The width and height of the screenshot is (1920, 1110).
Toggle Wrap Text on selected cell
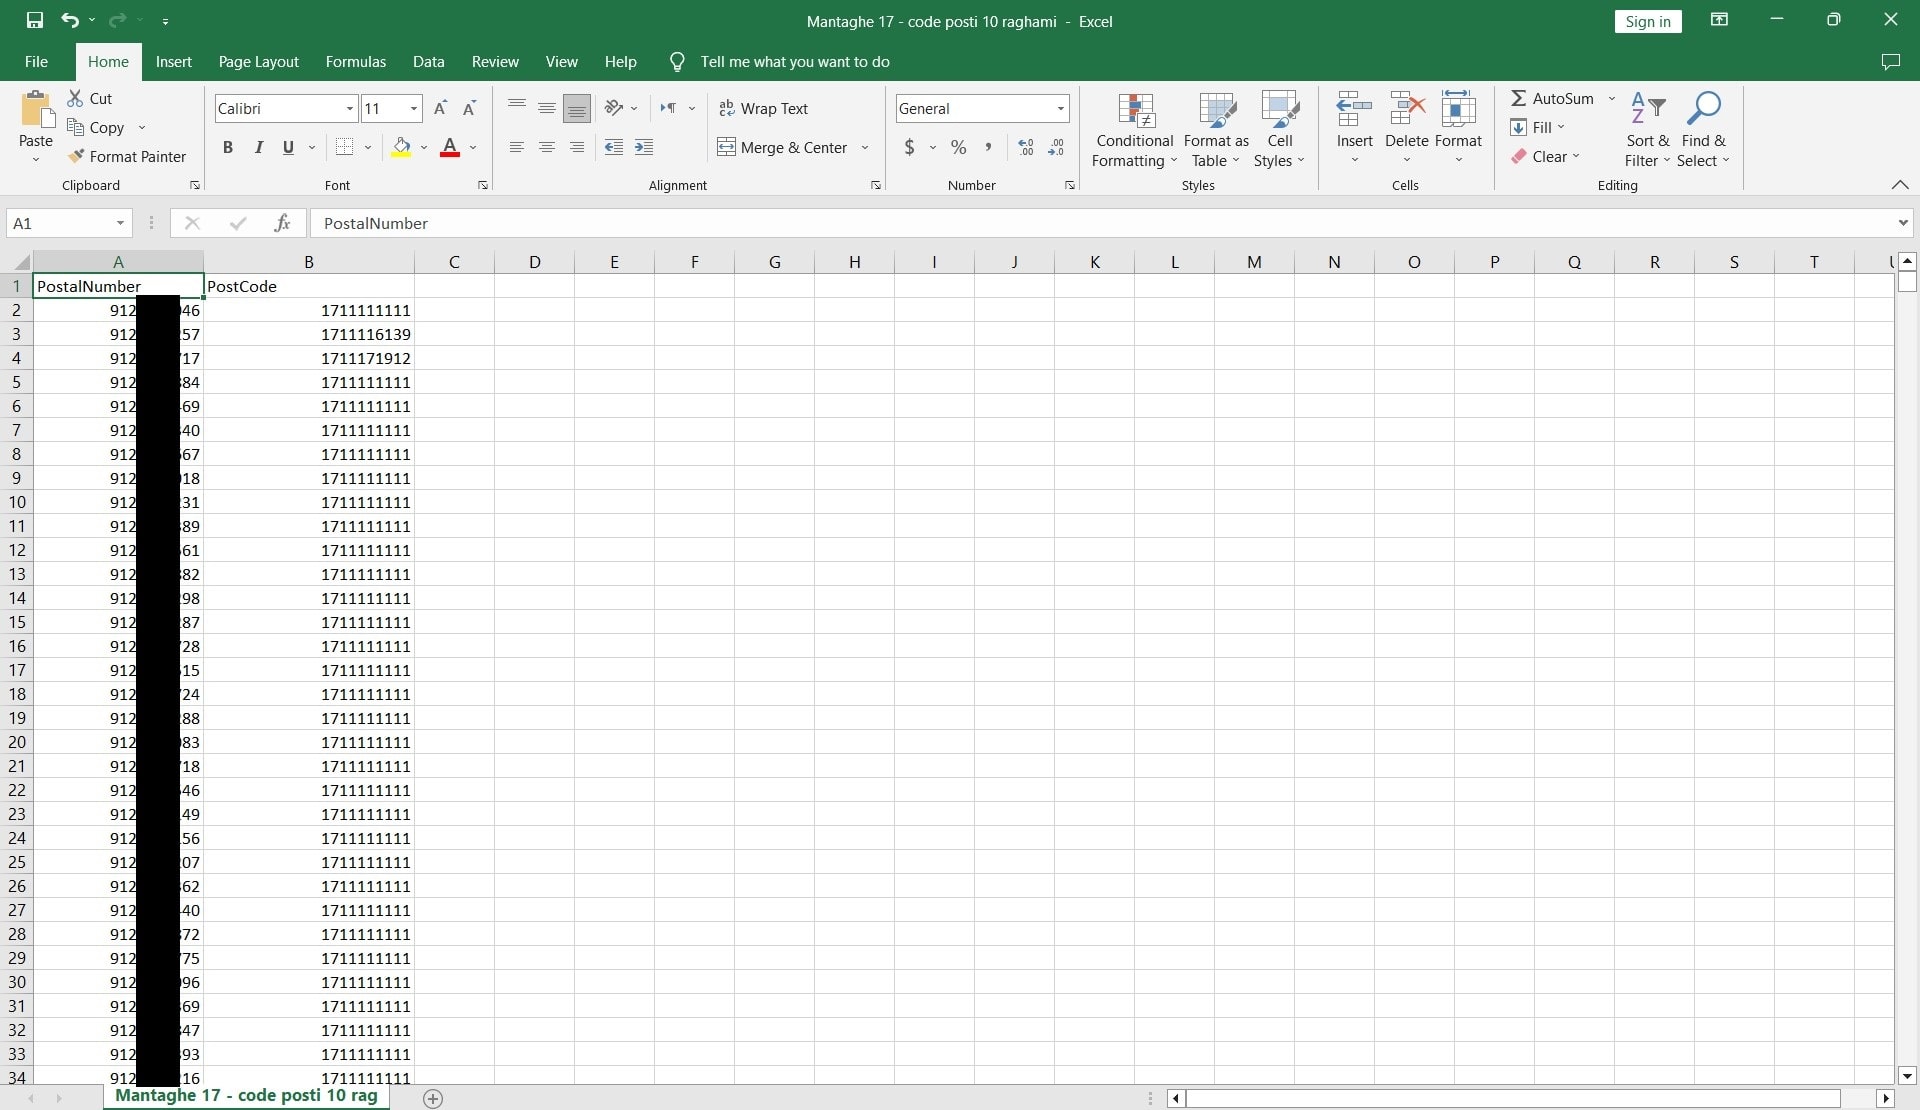click(x=763, y=108)
